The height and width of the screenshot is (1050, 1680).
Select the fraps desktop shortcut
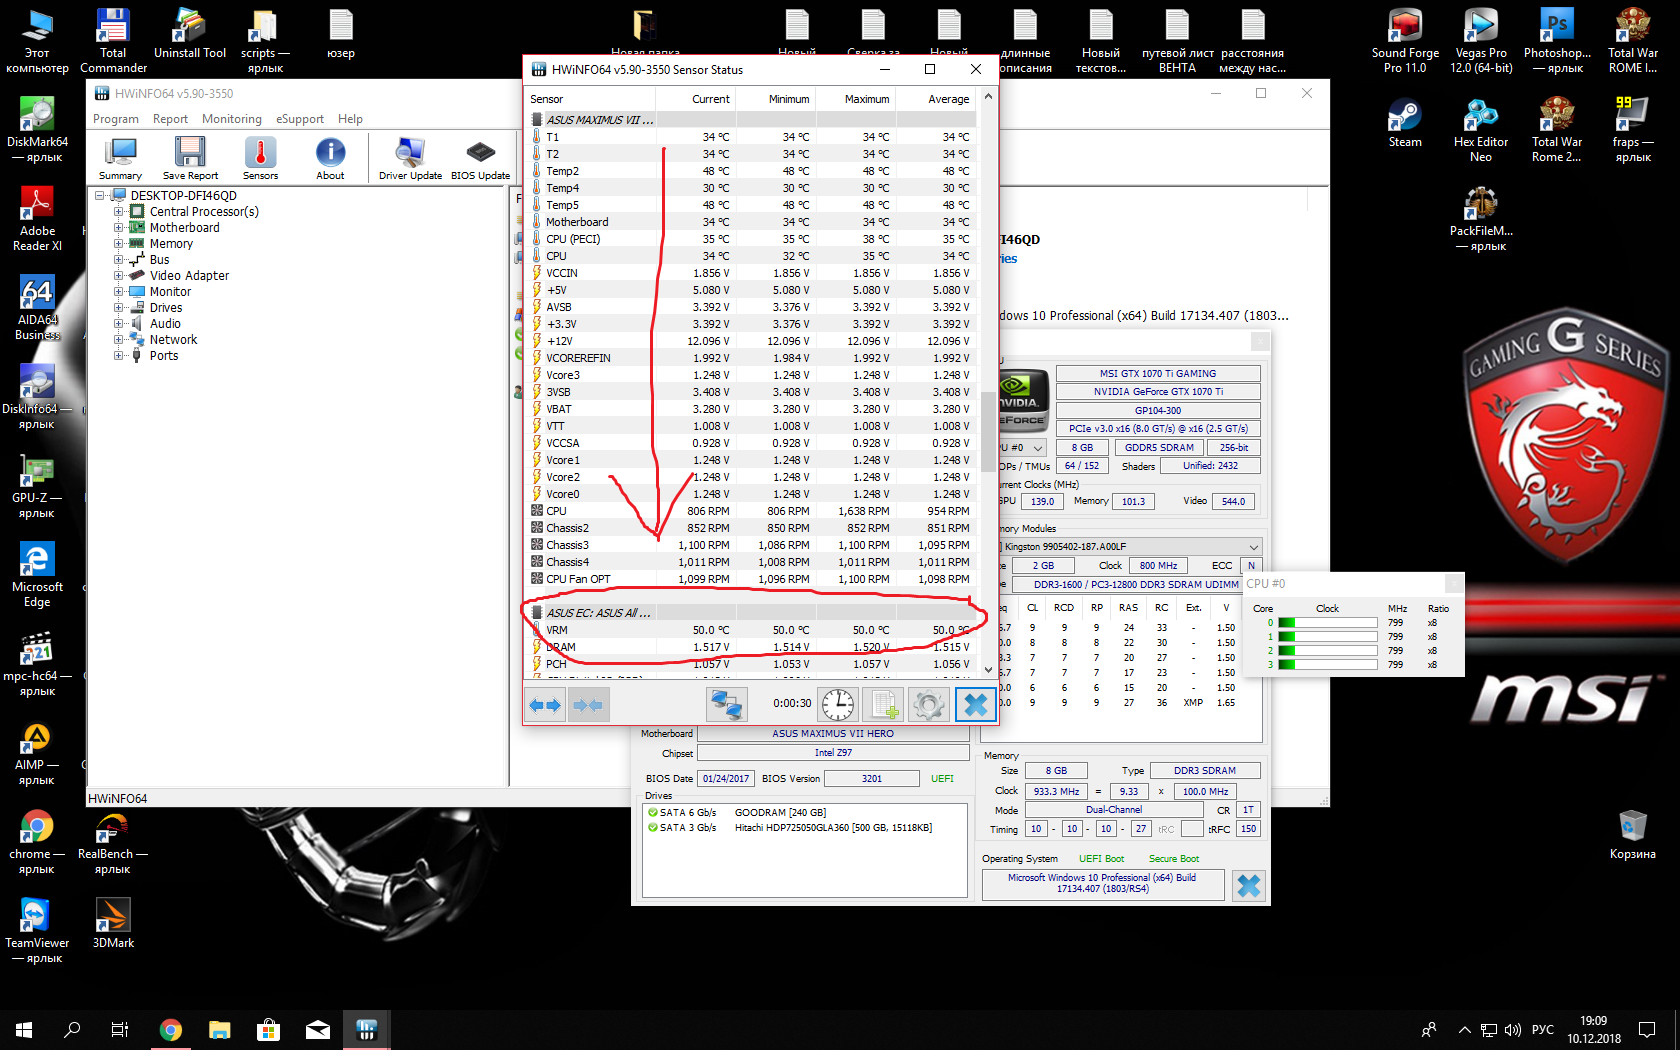pos(1633,130)
